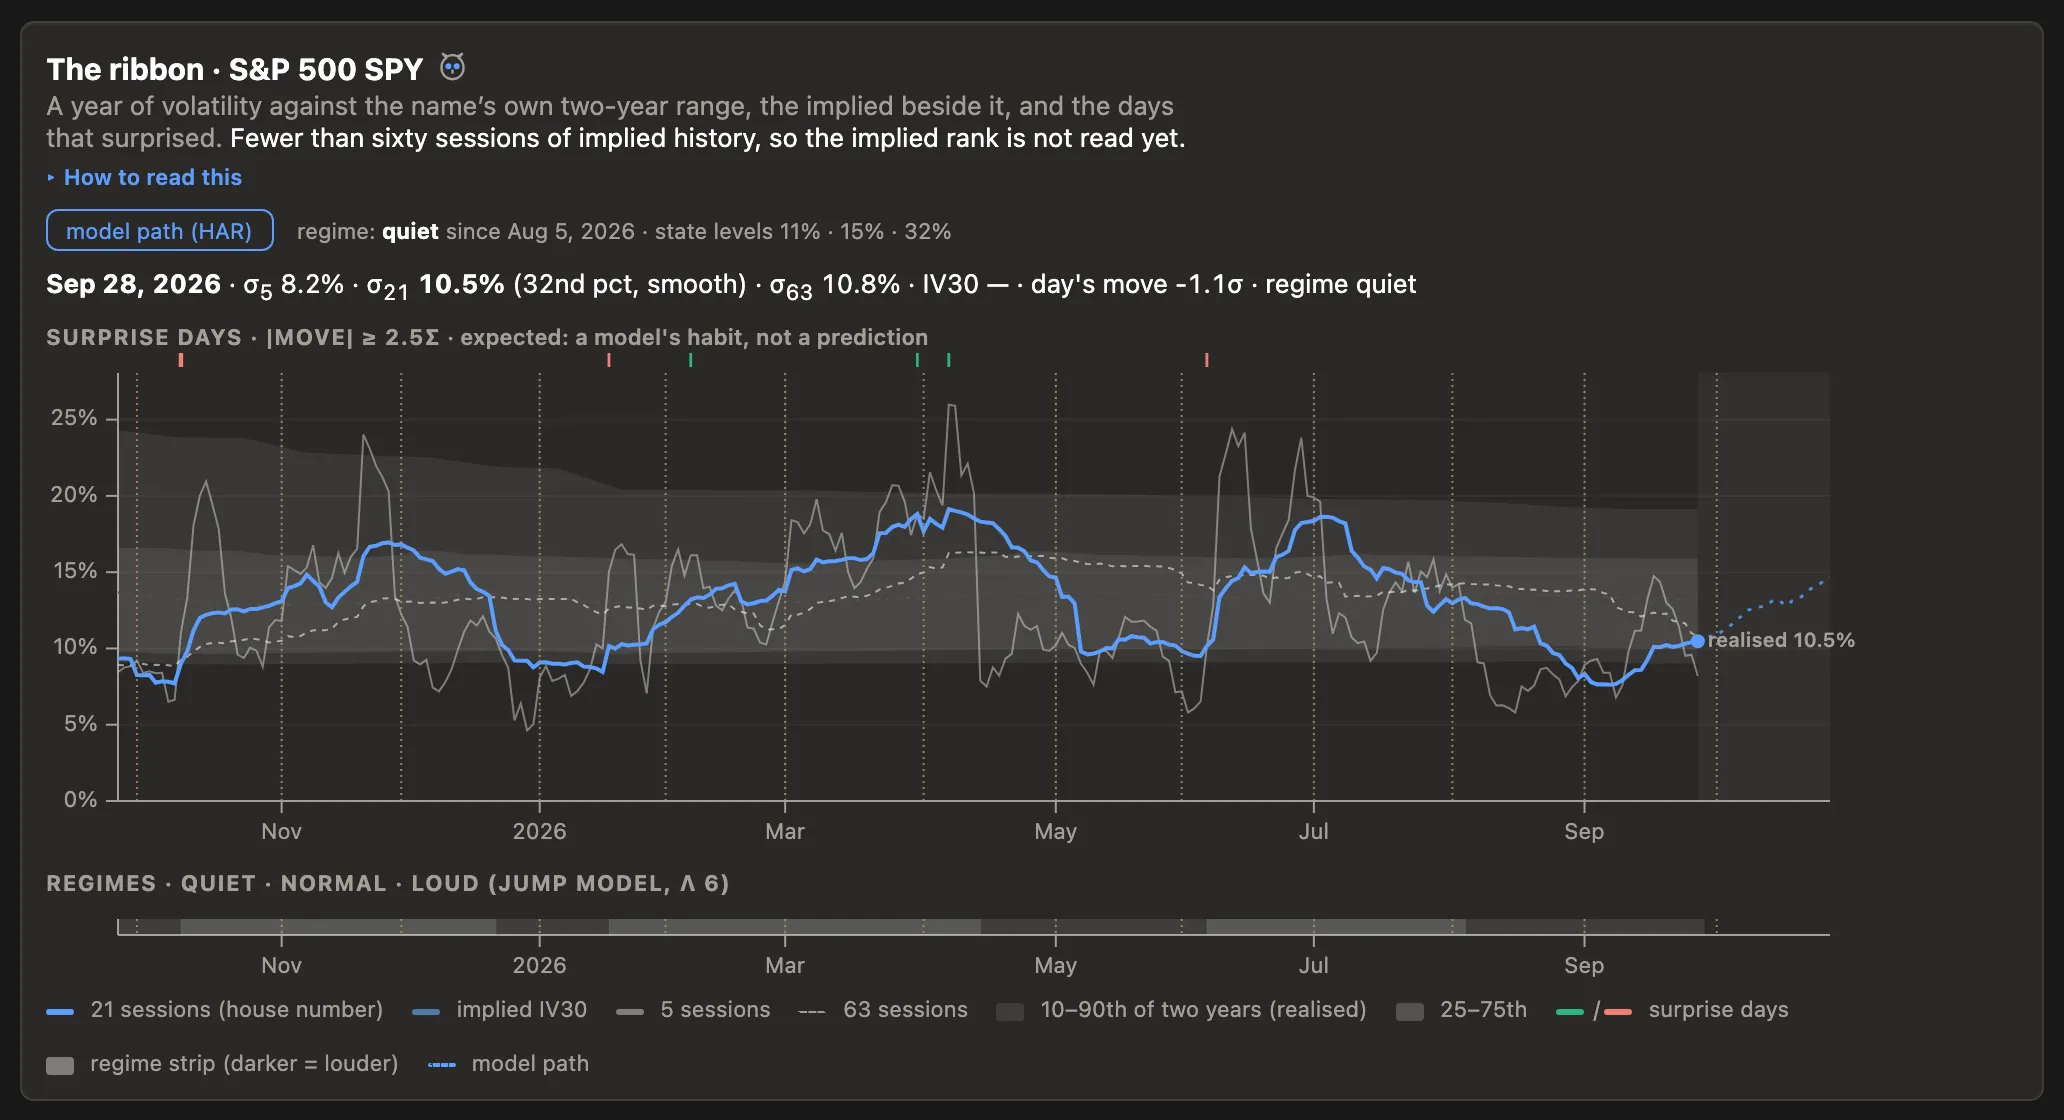Click the "0%" y-axis label
Image resolution: width=2064 pixels, height=1120 pixels.
click(x=80, y=800)
